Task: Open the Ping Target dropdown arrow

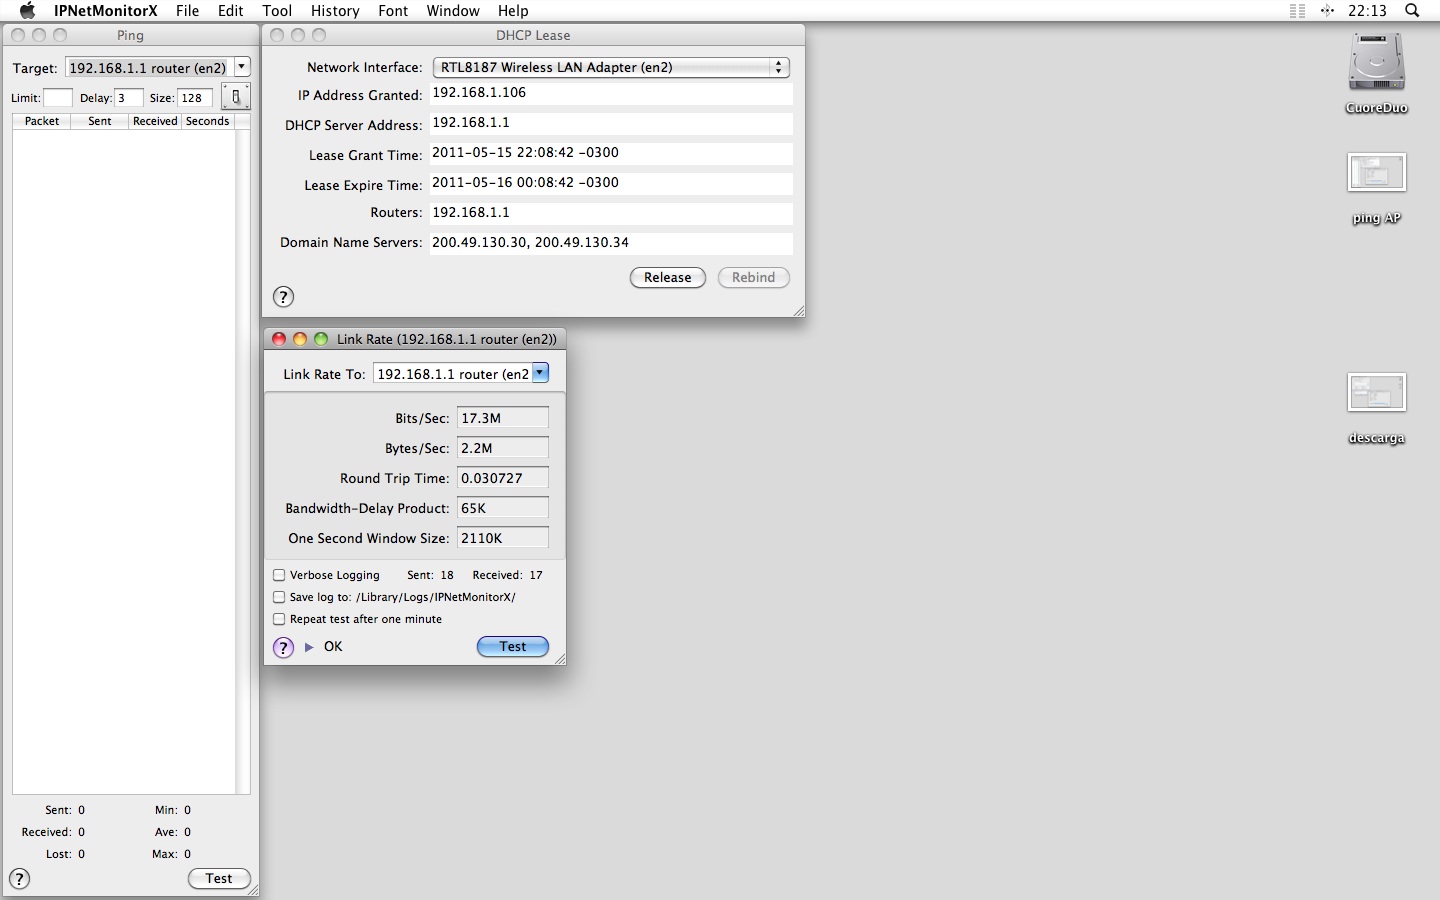Action: (x=241, y=67)
